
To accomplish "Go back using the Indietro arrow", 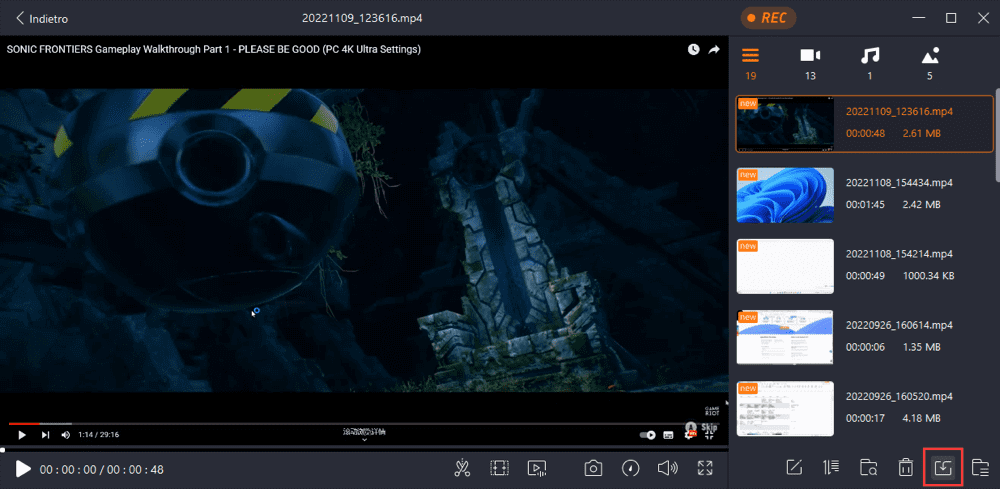I will [42, 18].
